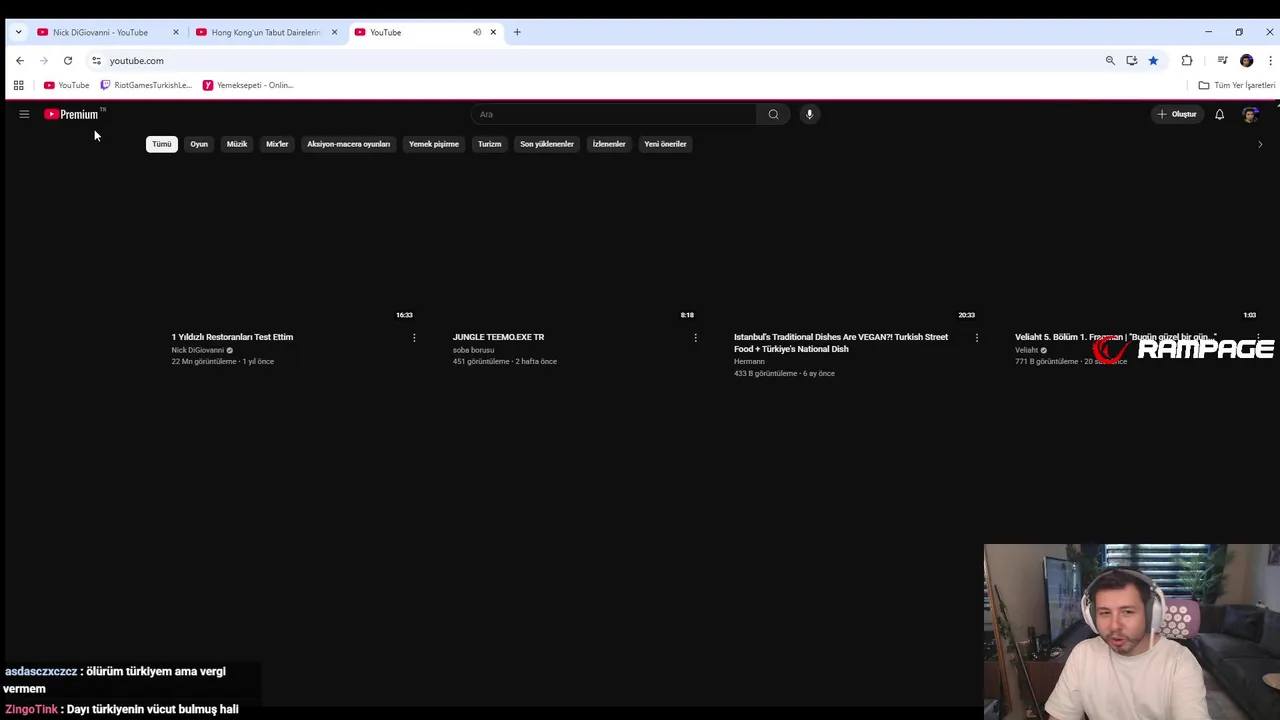
Task: Select the 'Mix'ler' filter chip
Action: [277, 144]
